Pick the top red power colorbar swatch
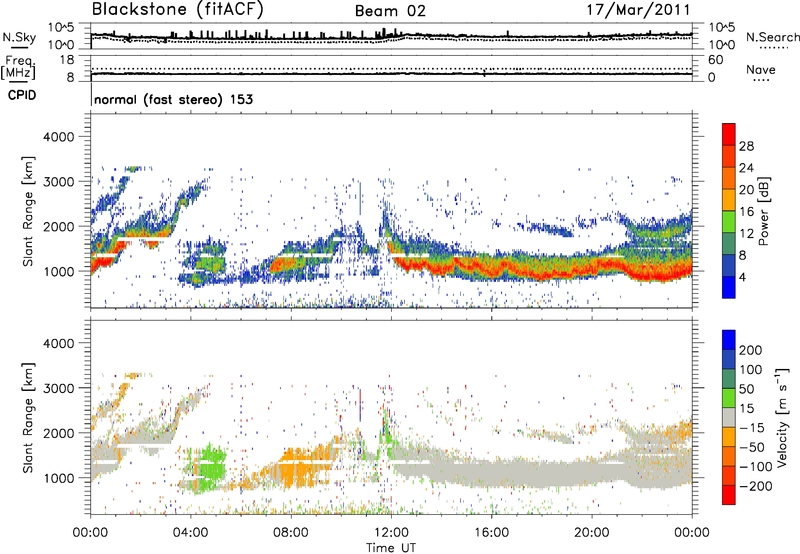 pos(729,134)
